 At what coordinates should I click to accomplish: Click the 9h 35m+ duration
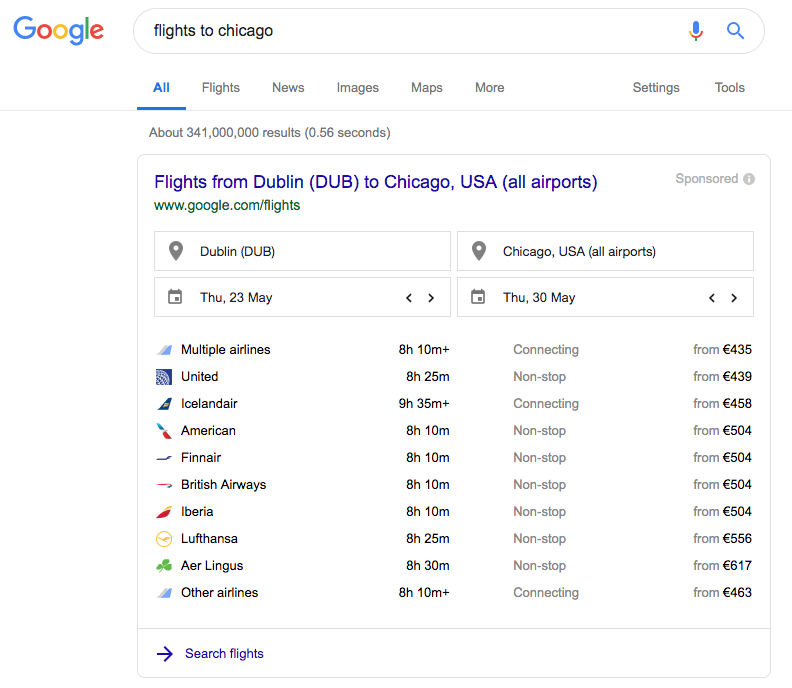(424, 404)
